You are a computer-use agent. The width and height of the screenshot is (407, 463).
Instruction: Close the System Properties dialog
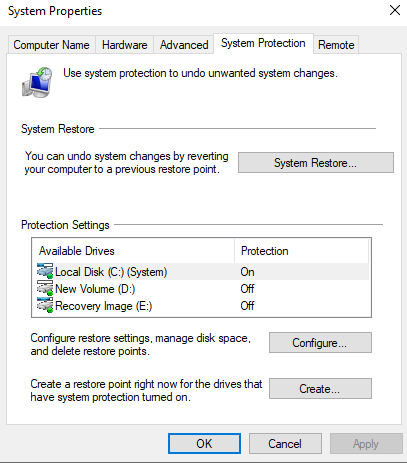[395, 10]
